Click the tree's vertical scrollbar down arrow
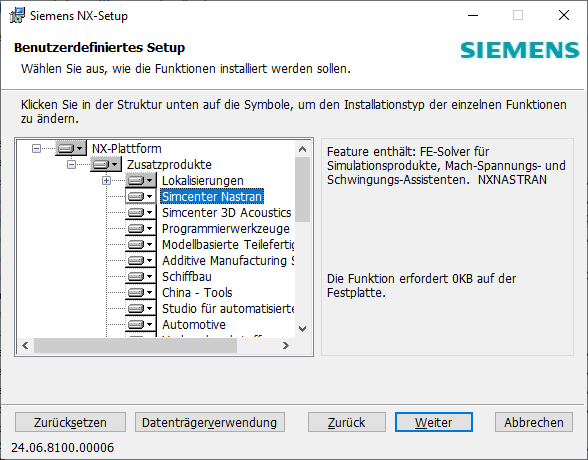The width and height of the screenshot is (588, 460). coord(302,329)
